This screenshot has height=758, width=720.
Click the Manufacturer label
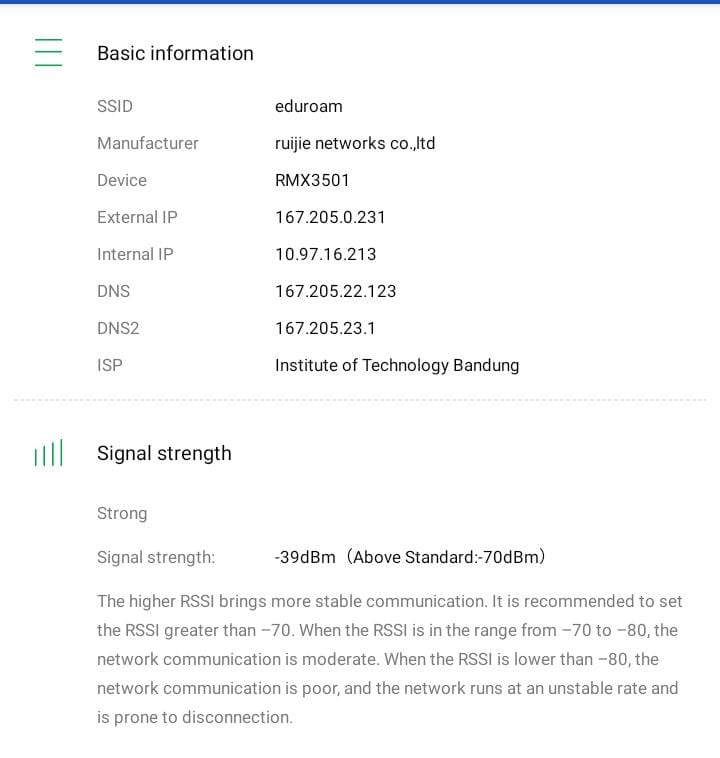pos(148,143)
